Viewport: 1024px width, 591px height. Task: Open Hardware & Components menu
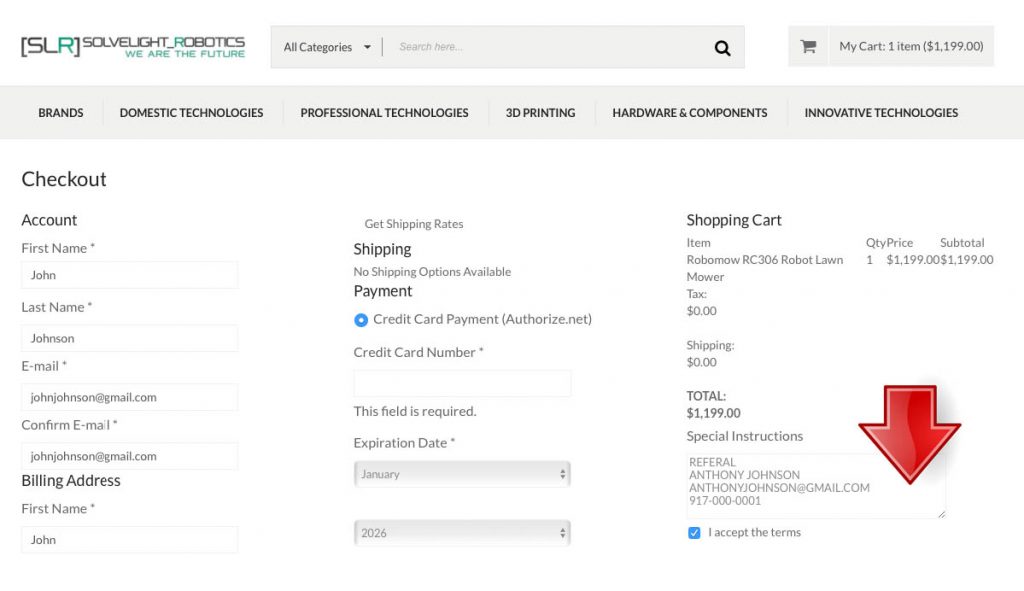click(x=690, y=113)
